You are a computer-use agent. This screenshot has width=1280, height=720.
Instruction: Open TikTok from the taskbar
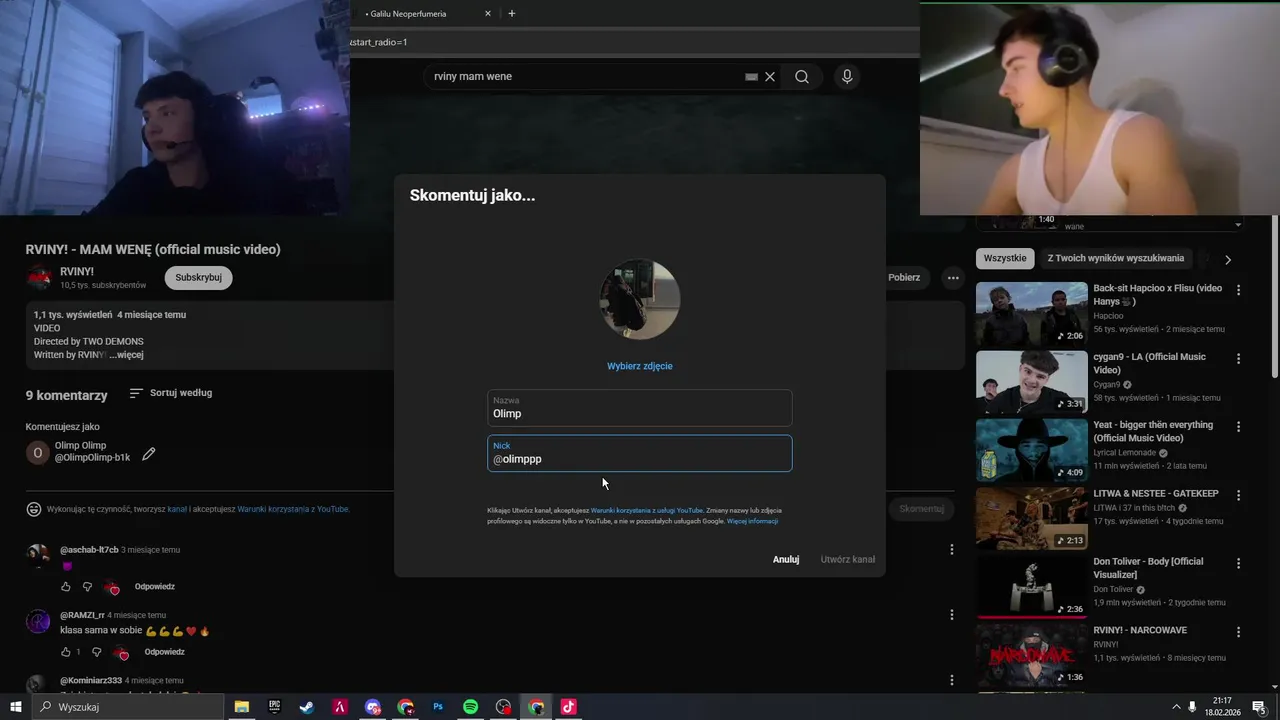point(569,707)
